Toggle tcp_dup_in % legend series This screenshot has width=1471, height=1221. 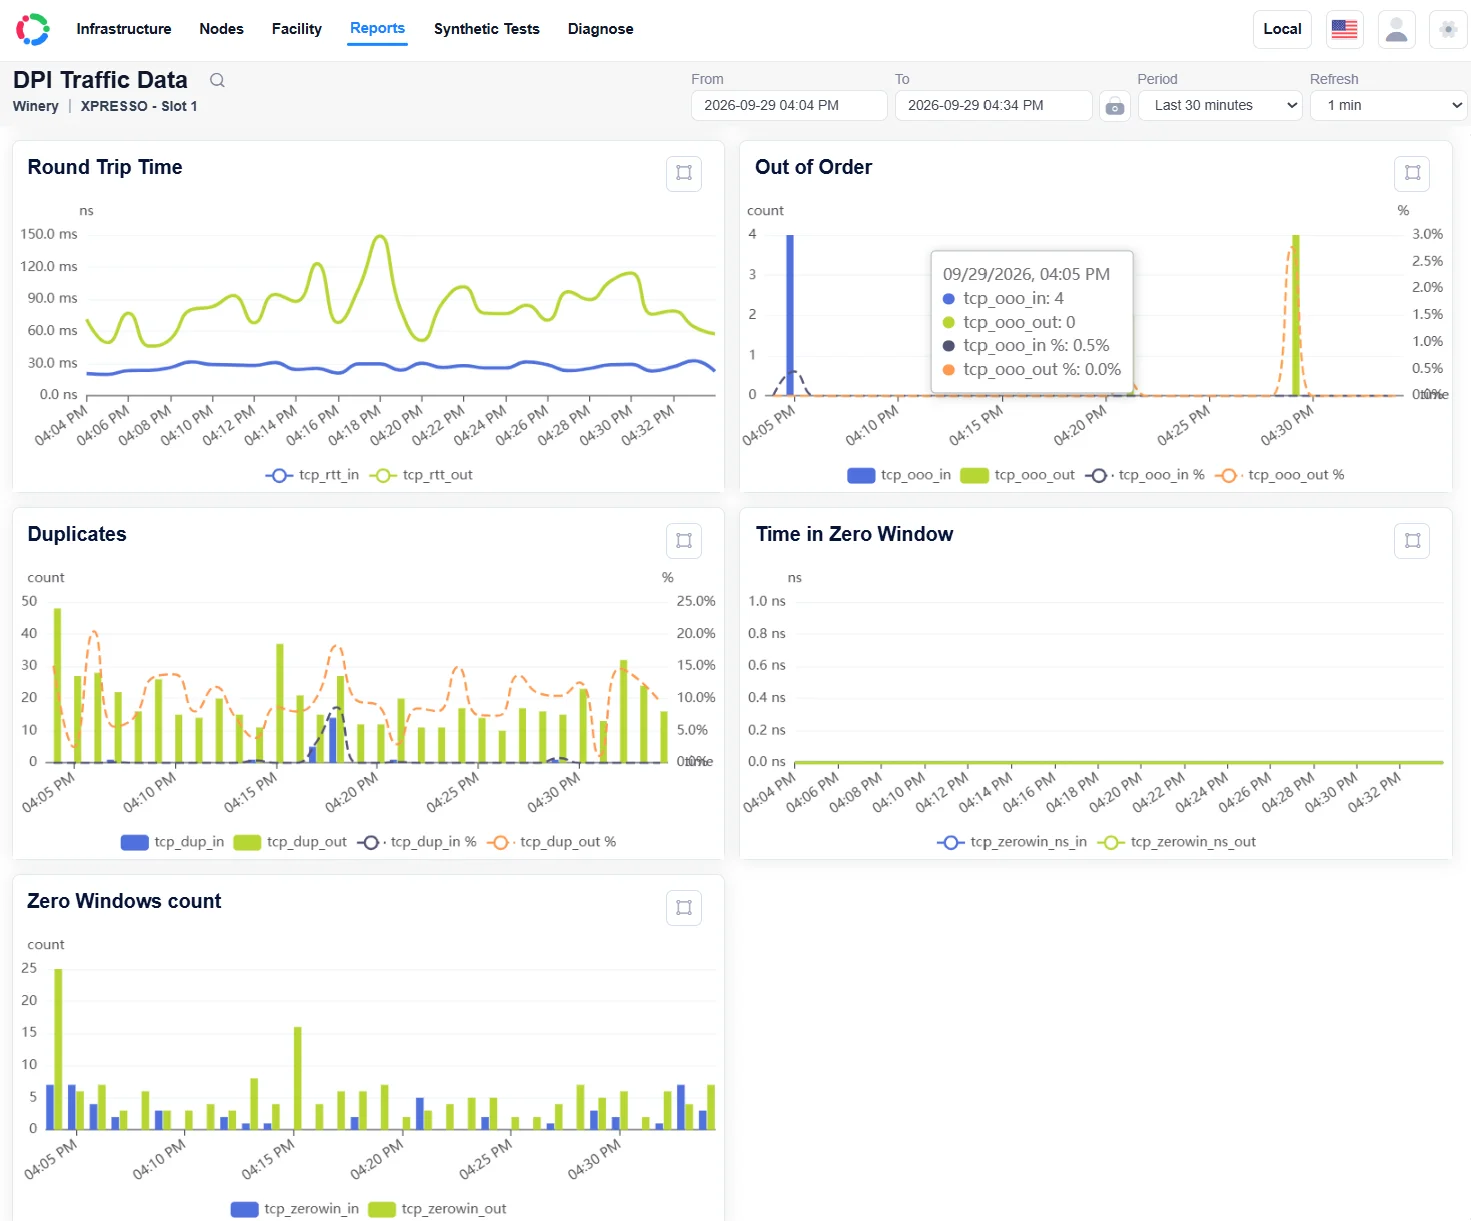[x=417, y=842]
